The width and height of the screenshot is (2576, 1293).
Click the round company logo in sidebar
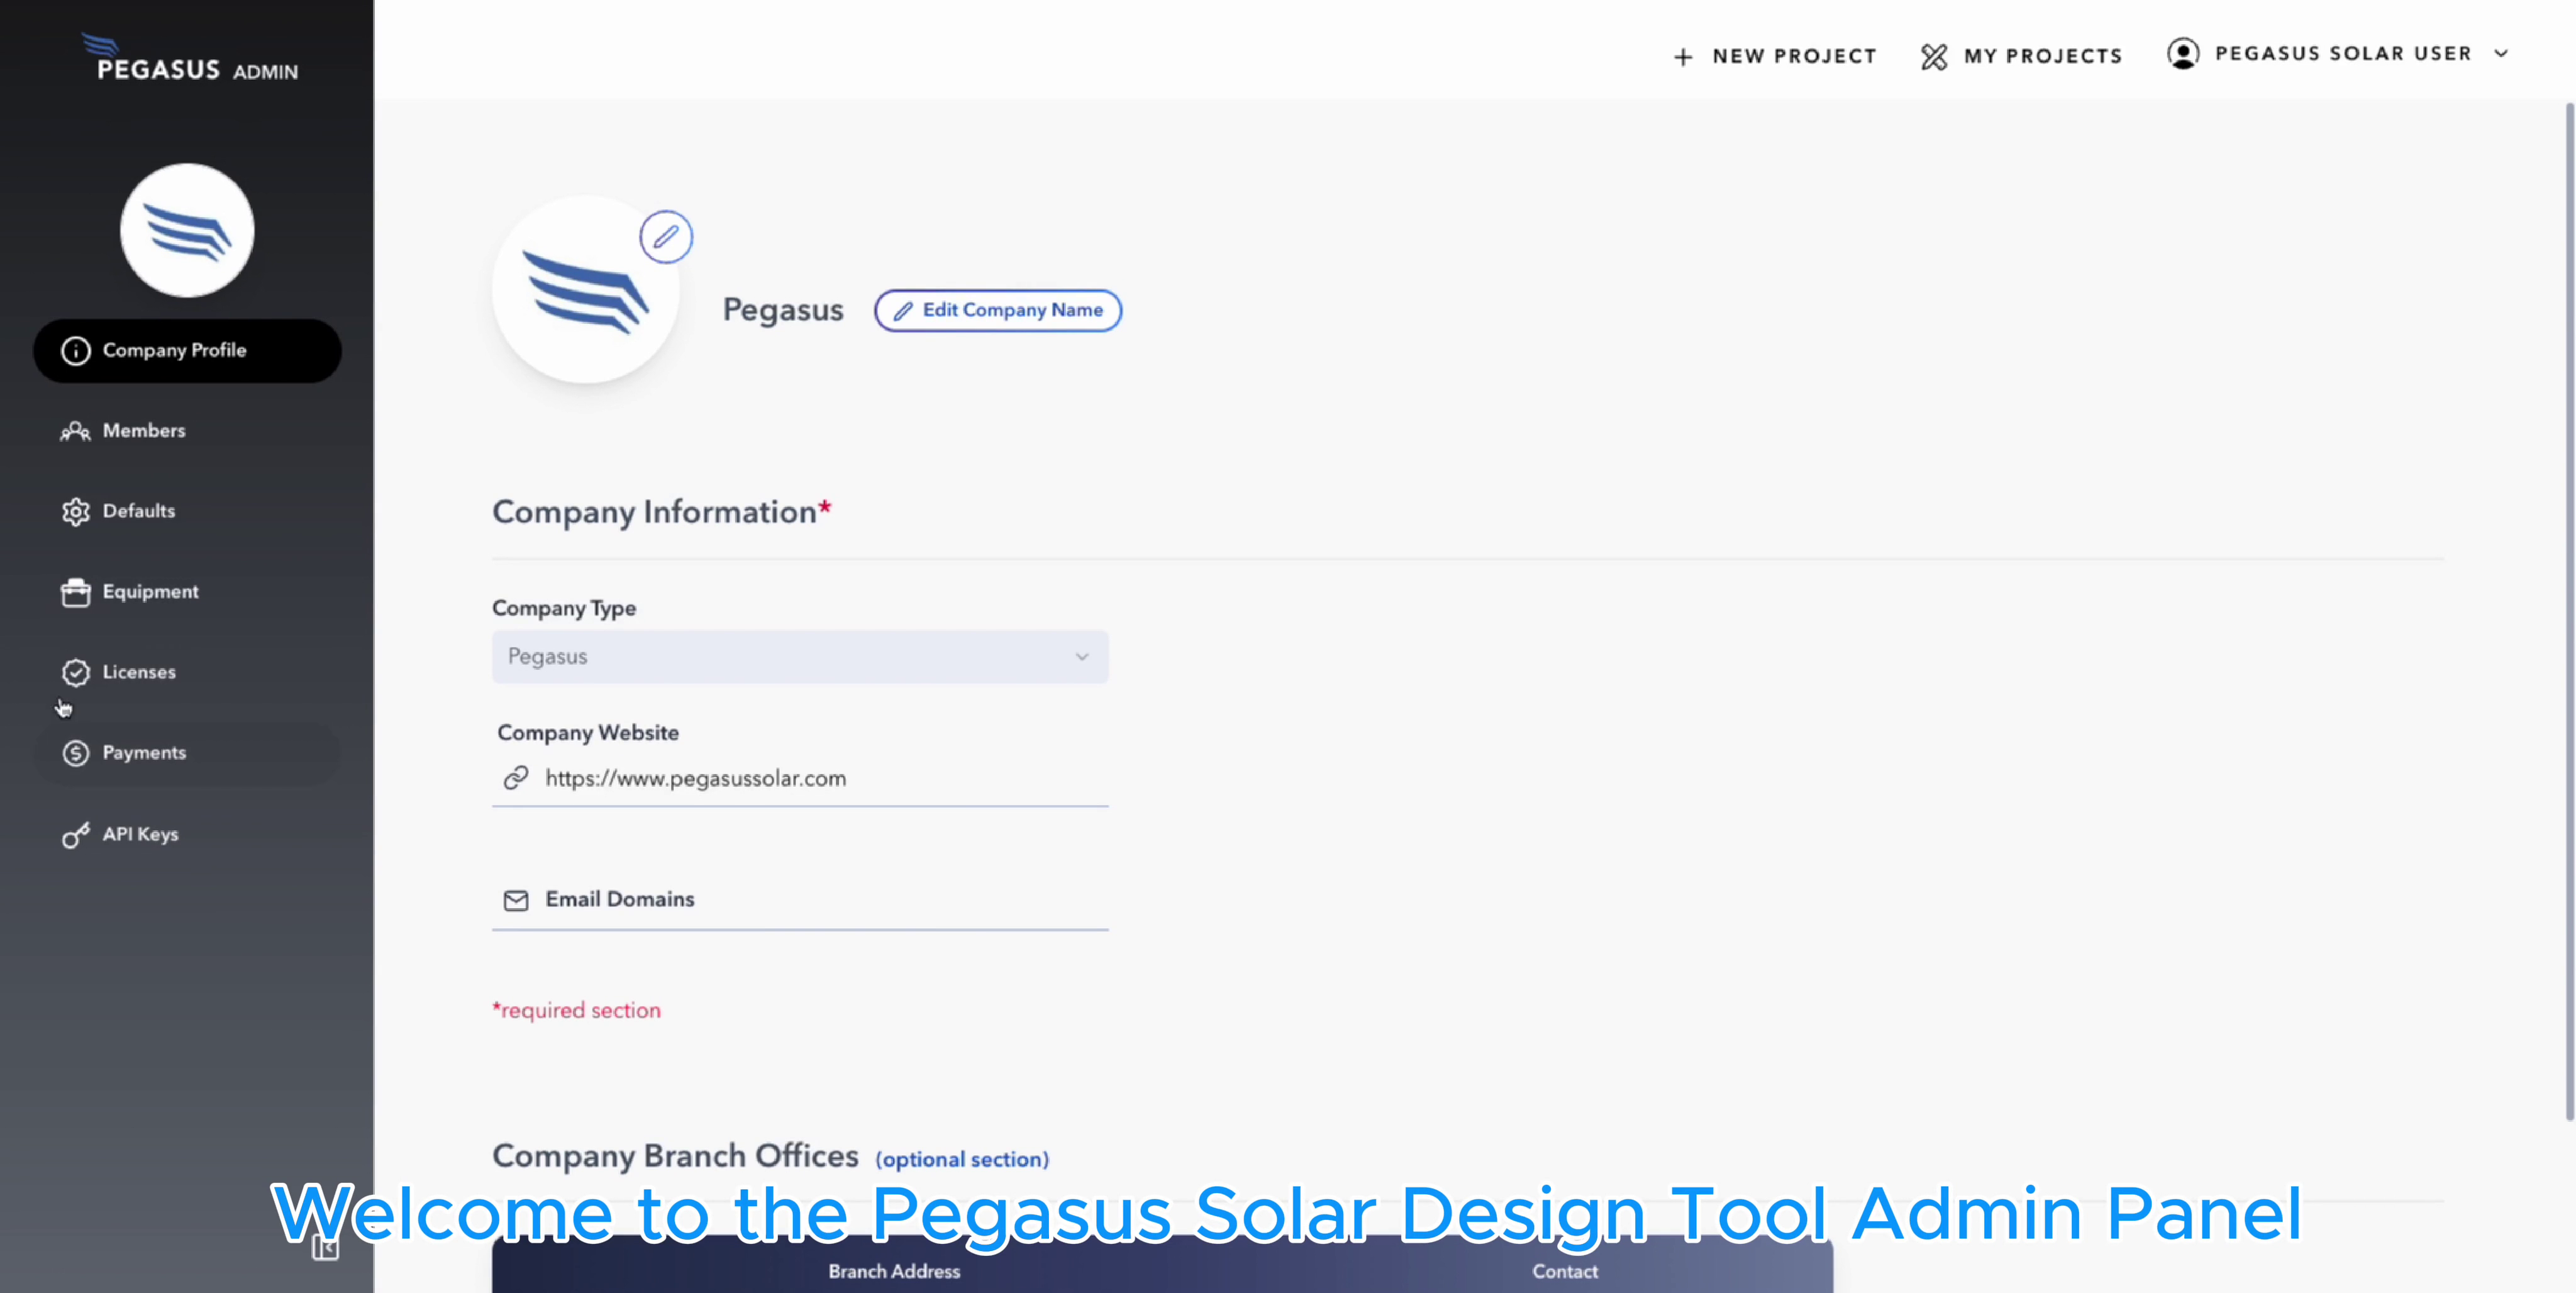[187, 230]
